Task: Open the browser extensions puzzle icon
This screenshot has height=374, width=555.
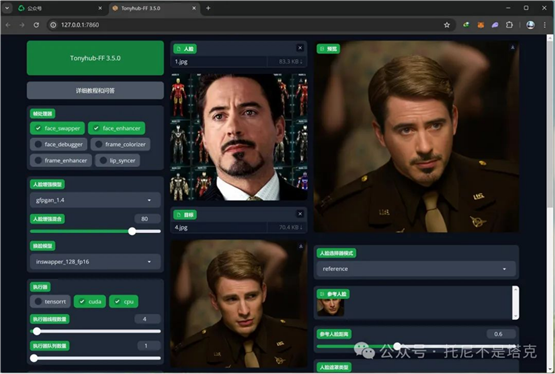Action: click(x=509, y=25)
